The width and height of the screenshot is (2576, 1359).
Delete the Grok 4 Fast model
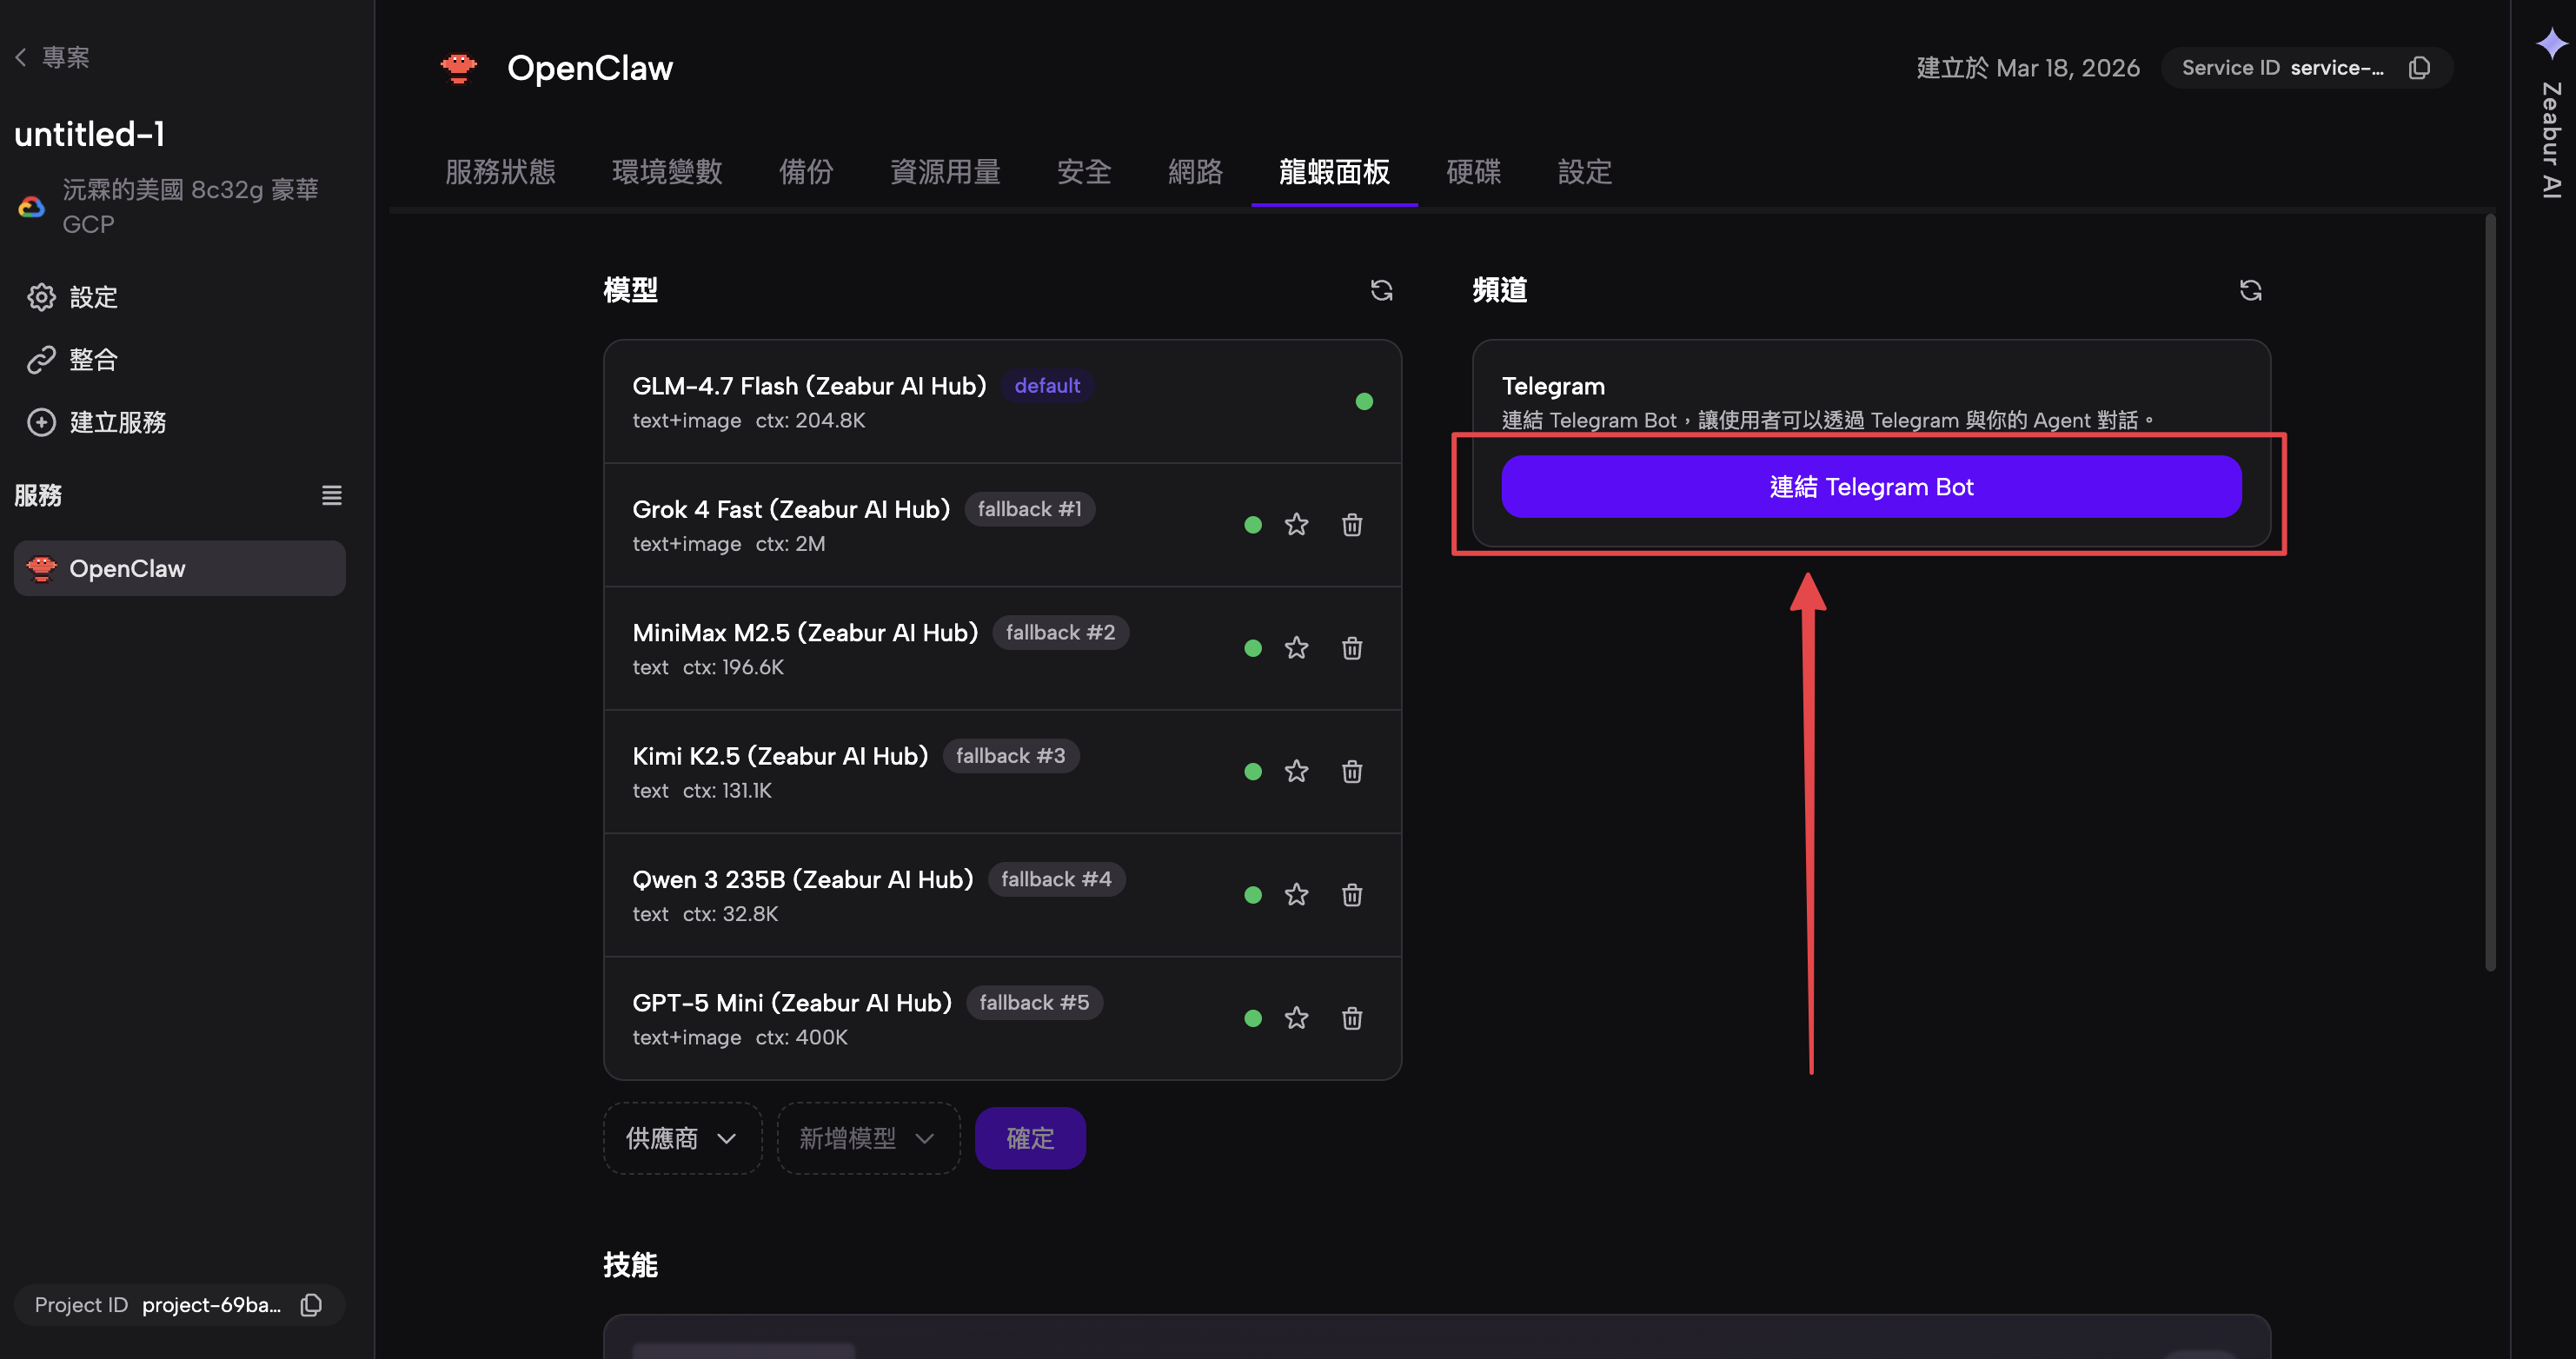[x=1351, y=525]
